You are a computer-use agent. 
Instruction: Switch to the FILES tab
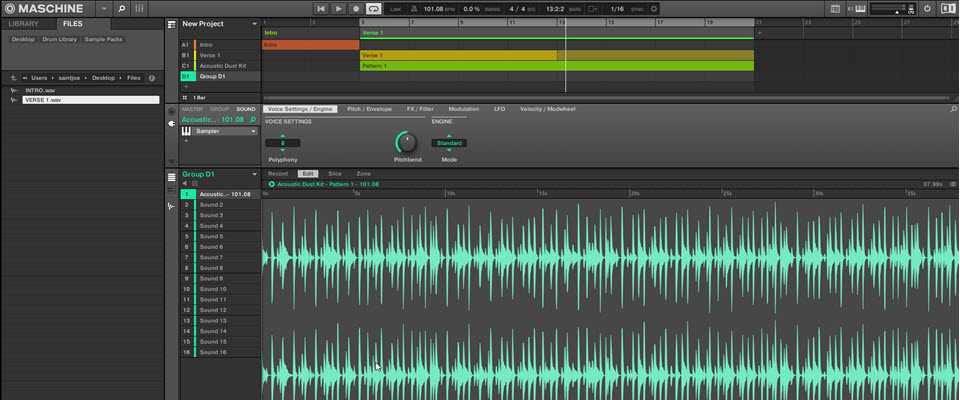coord(73,24)
